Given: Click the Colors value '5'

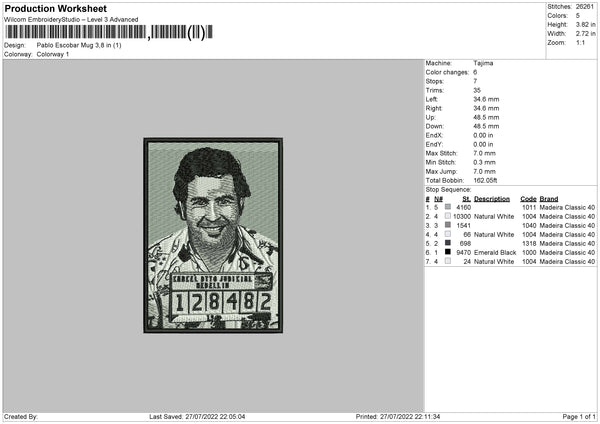Looking at the screenshot, I should (578, 16).
